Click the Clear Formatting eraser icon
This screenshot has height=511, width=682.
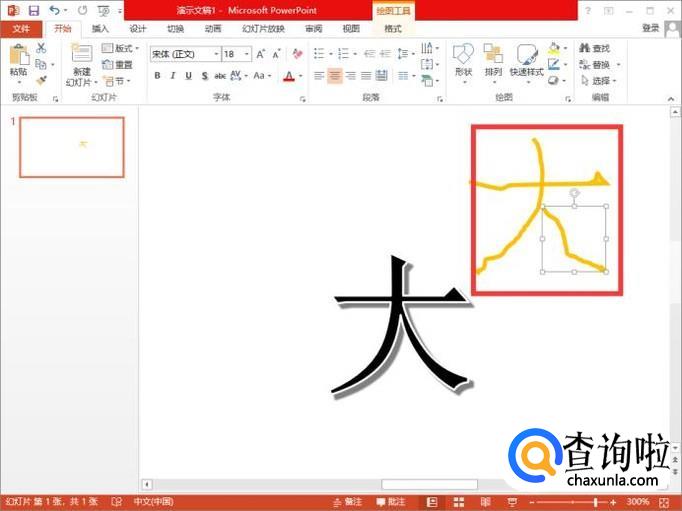click(298, 54)
